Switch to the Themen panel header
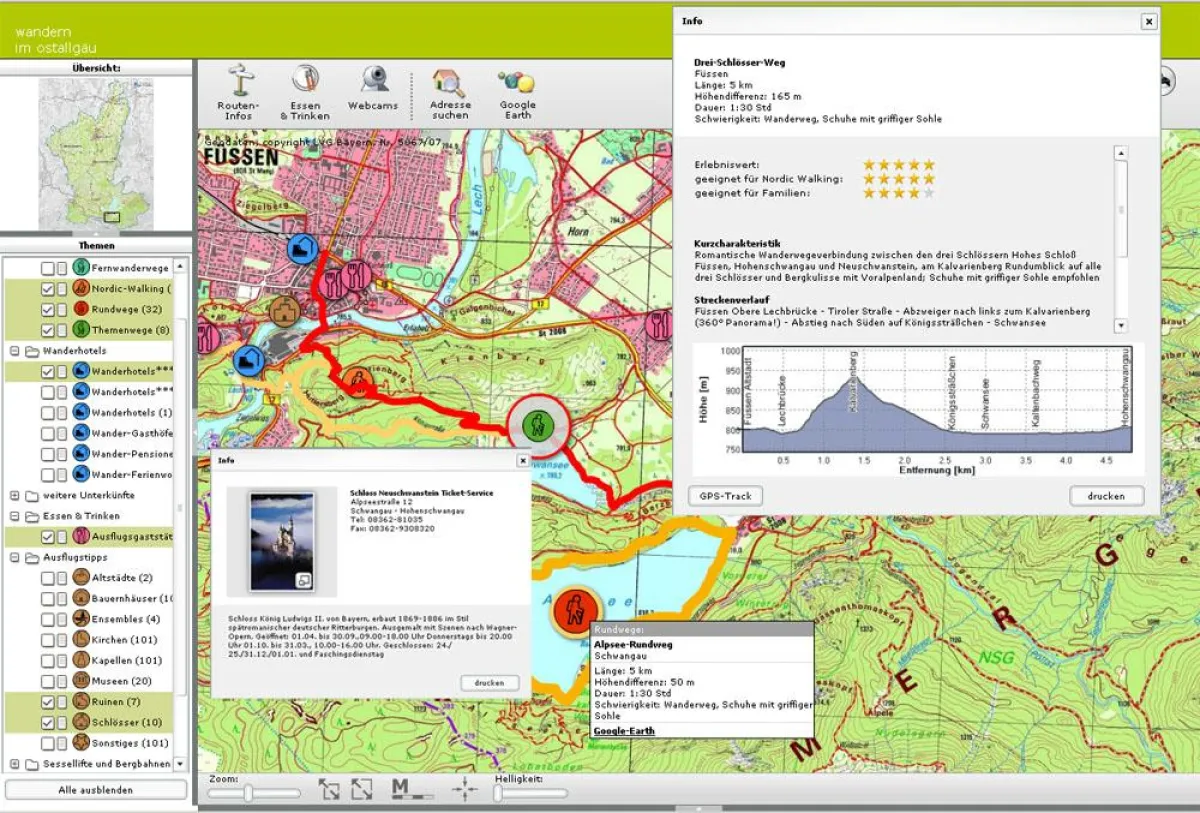The width and height of the screenshot is (1200, 813). (x=96, y=245)
